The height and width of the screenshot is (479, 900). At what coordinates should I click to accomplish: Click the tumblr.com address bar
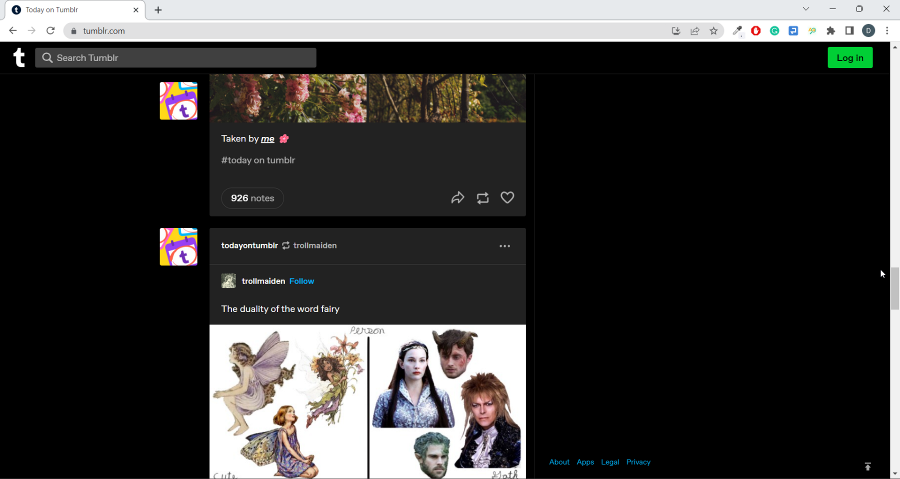pos(367,31)
